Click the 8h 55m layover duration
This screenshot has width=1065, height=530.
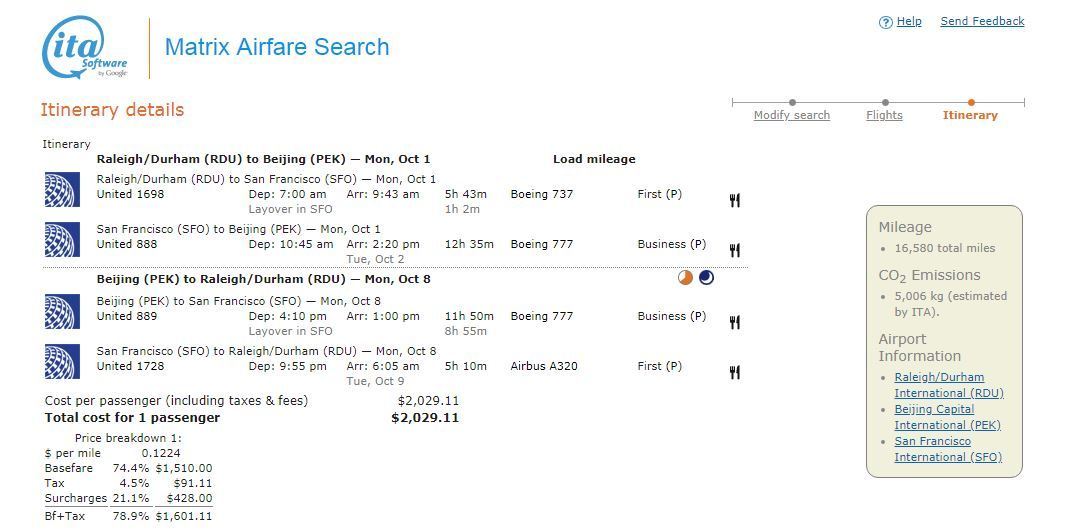tap(466, 331)
